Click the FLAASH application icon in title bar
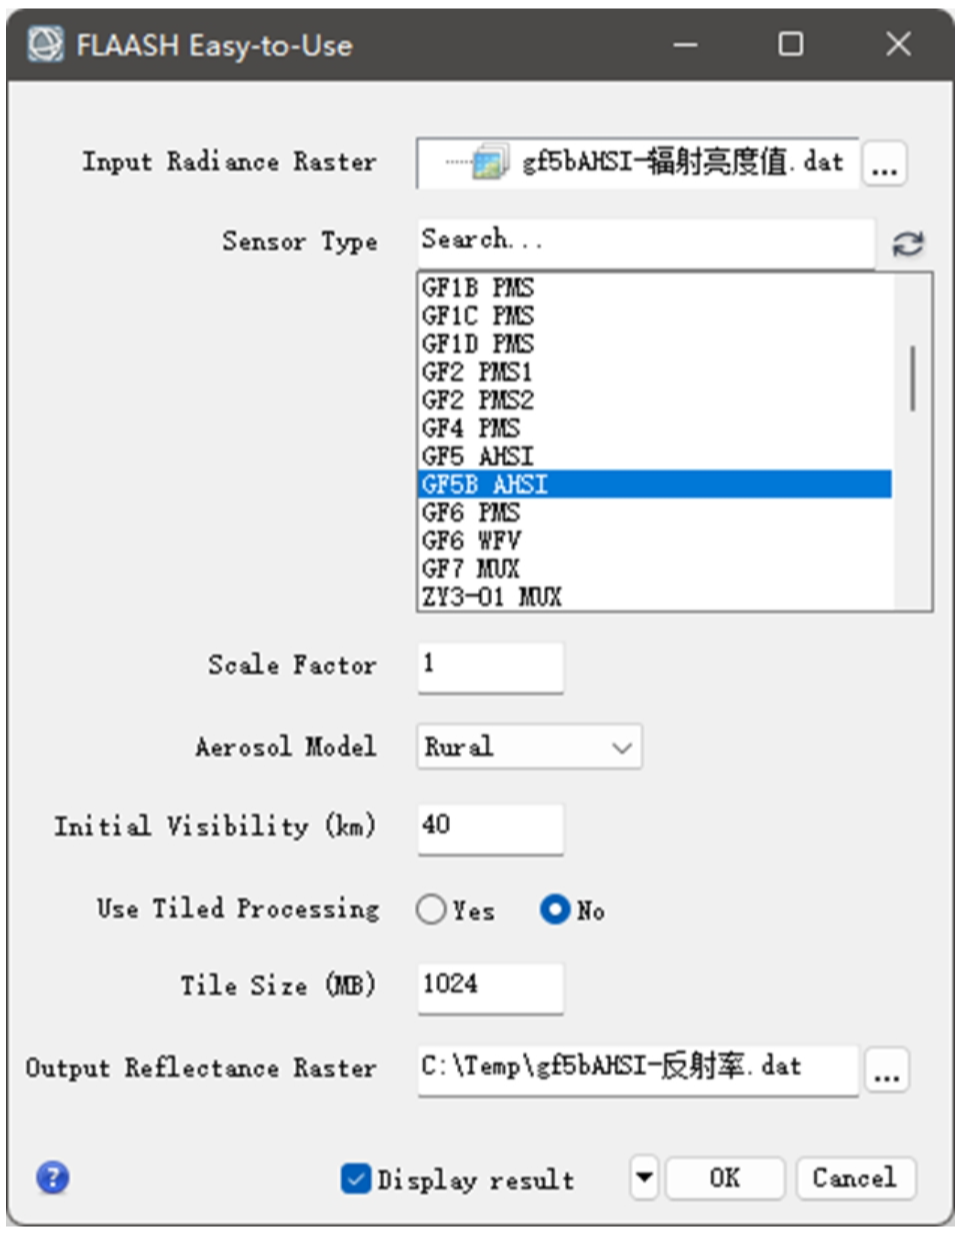 point(45,45)
